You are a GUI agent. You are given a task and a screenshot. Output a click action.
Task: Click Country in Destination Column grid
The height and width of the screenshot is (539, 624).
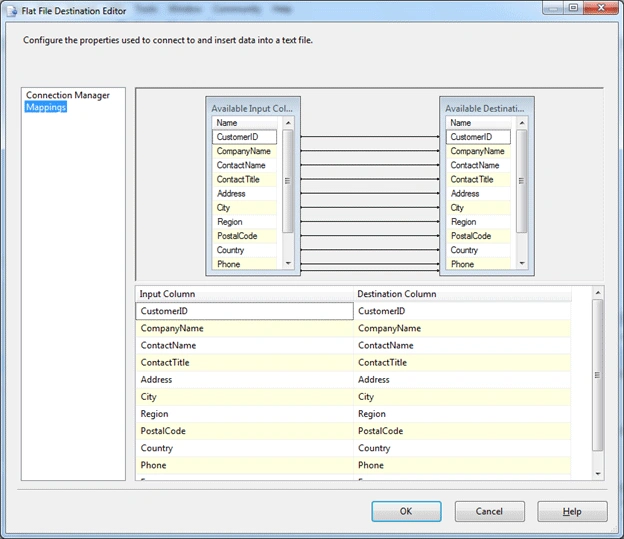(x=462, y=448)
